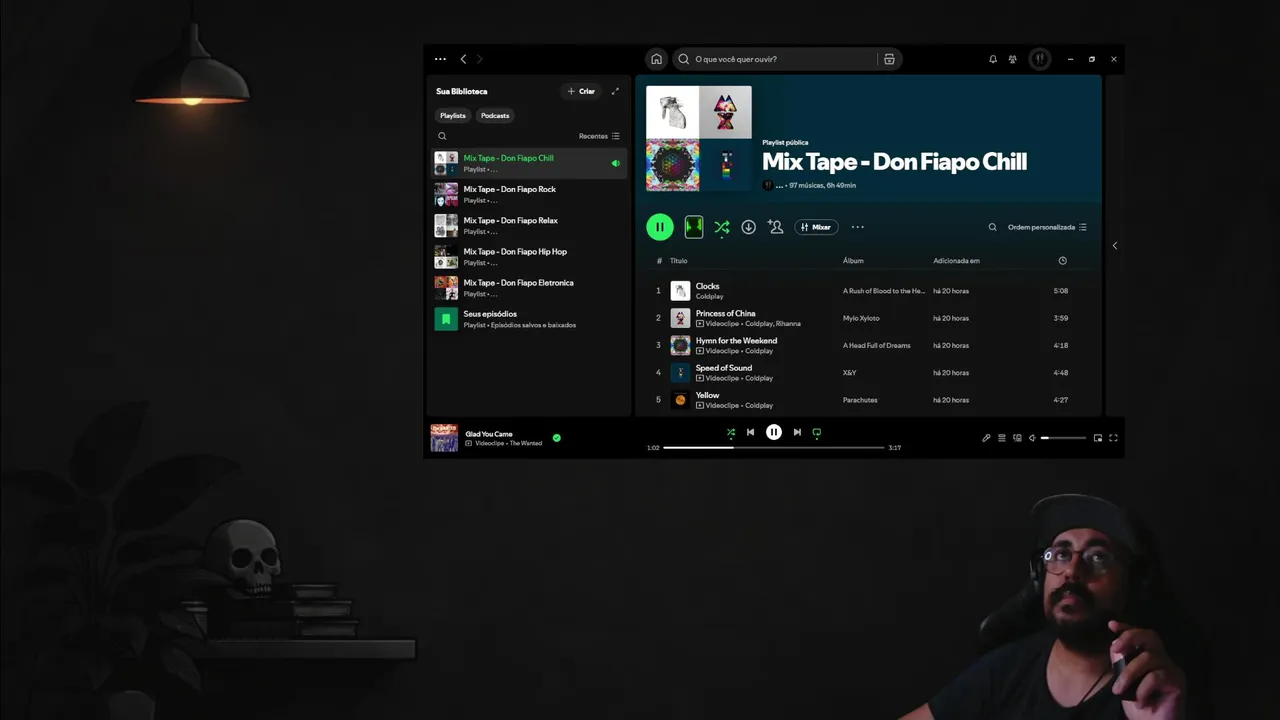The image size is (1280, 720).
Task: Expand the right side panel with the chevron
Action: [1115, 246]
